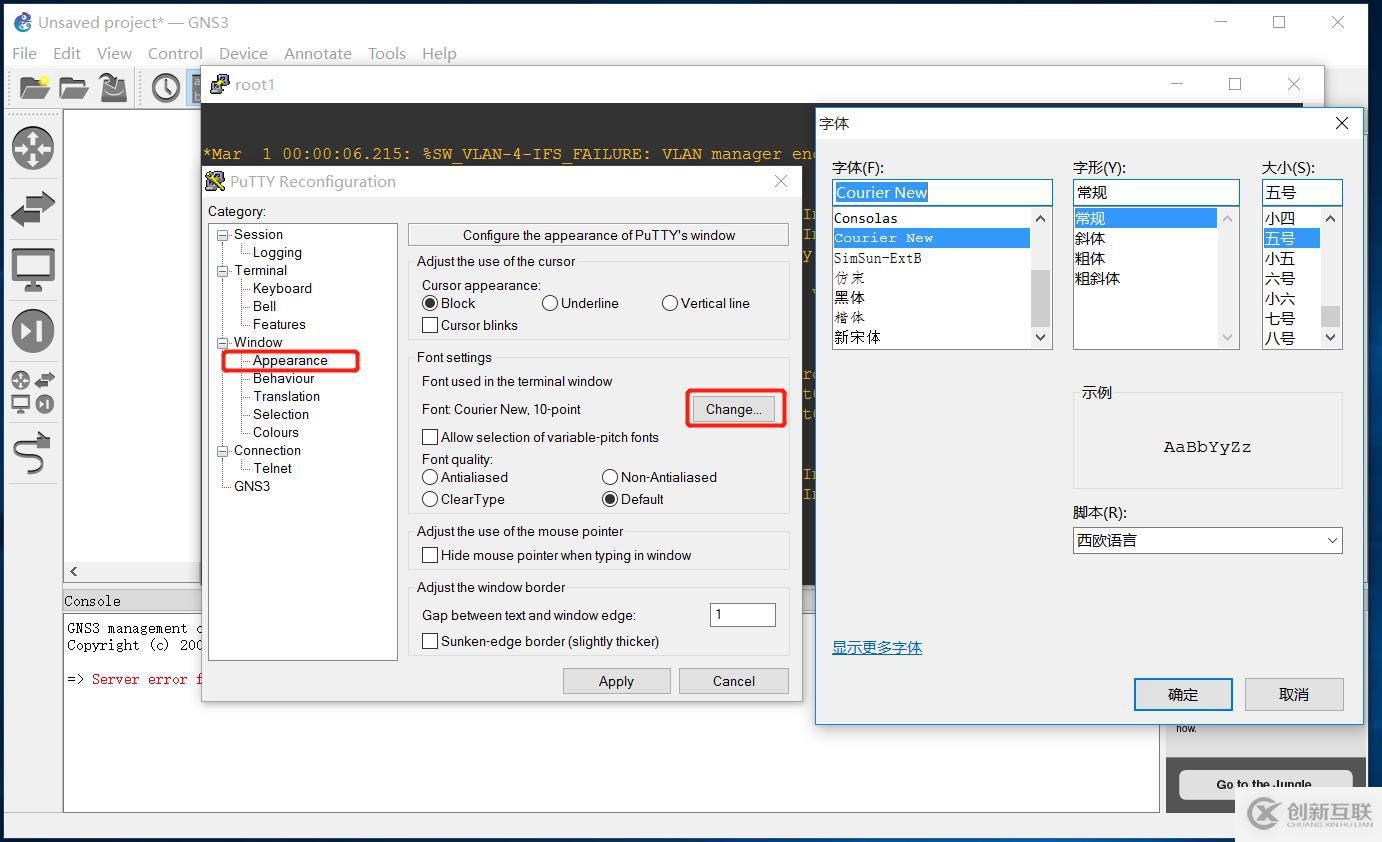Select Non-Antialiased font quality
The height and width of the screenshot is (842, 1382).
pos(610,477)
